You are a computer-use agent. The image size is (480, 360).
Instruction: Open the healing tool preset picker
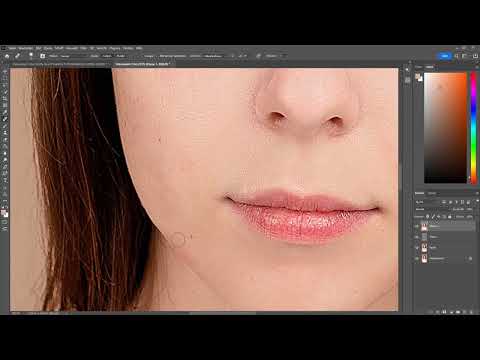tap(17, 56)
